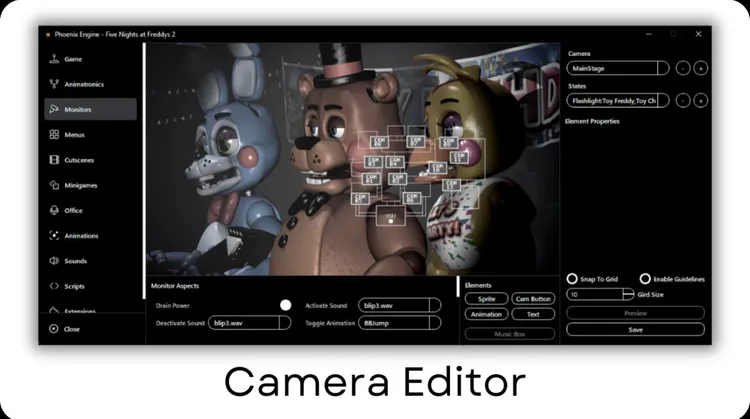The image size is (750, 419).
Task: Click the Preview button
Action: [x=636, y=313]
